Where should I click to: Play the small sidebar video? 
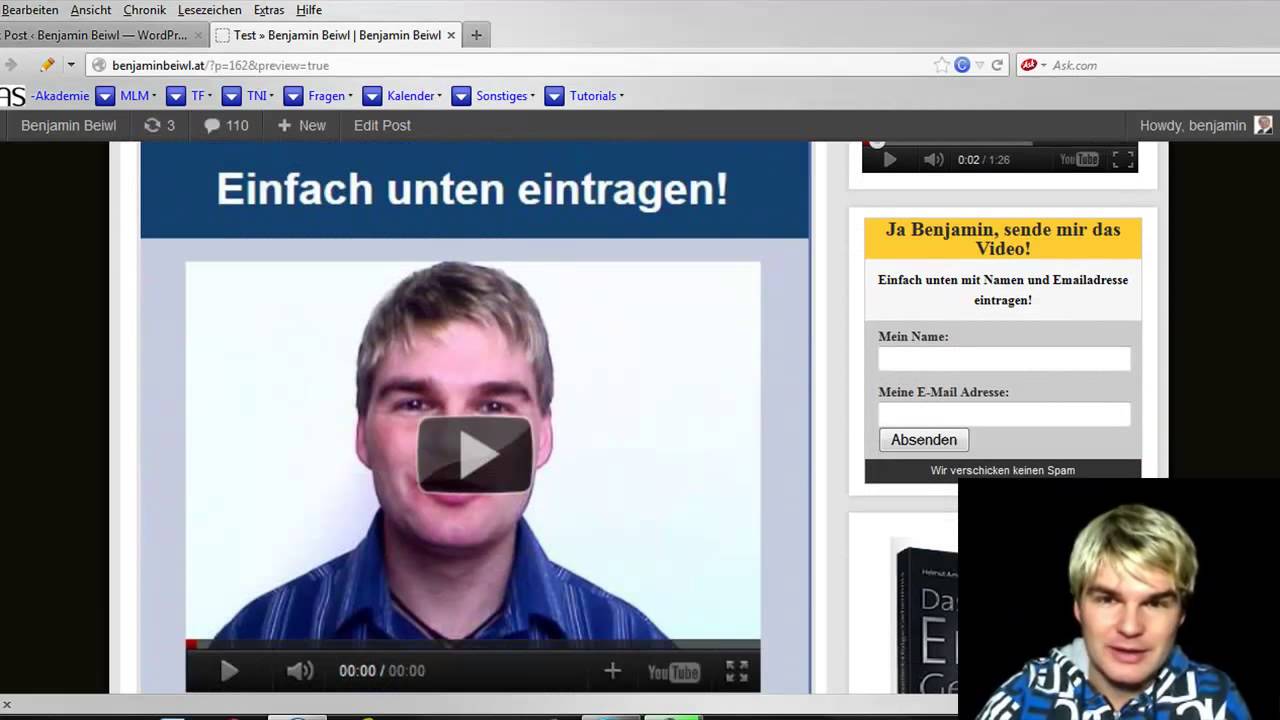coord(889,159)
